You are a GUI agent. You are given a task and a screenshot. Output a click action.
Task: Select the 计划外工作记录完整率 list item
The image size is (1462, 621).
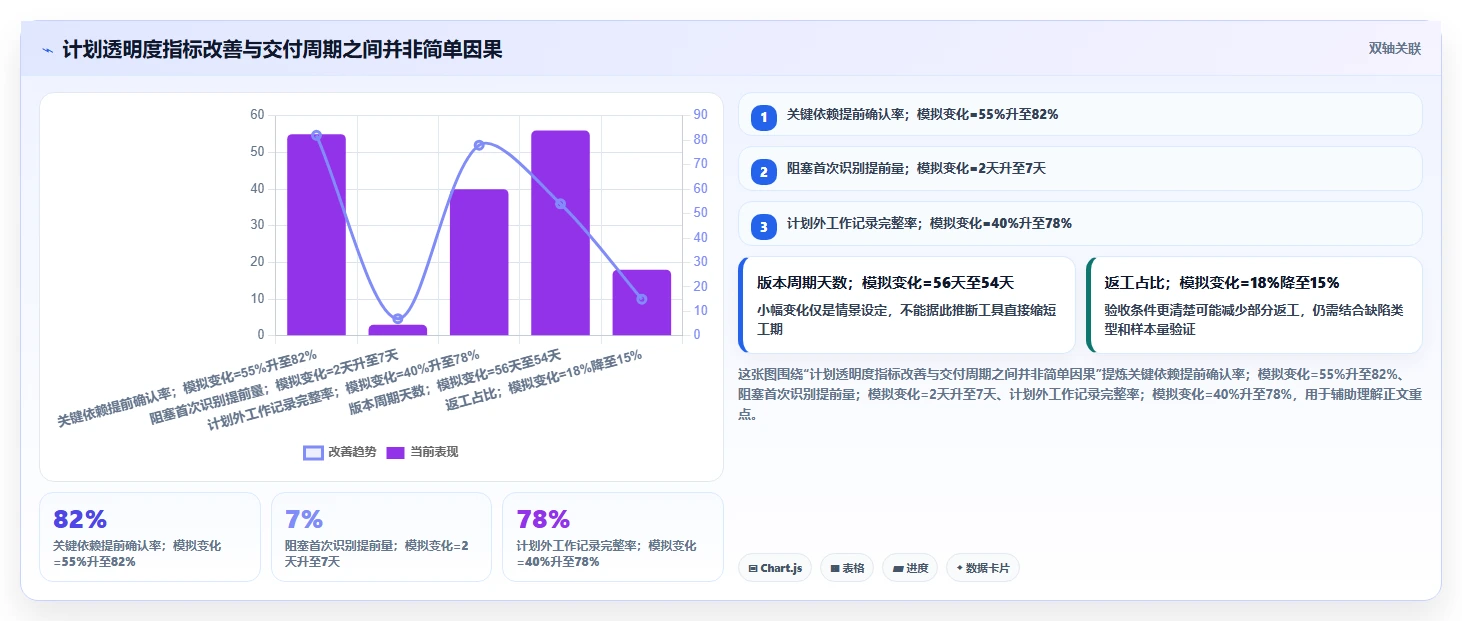coord(1080,224)
